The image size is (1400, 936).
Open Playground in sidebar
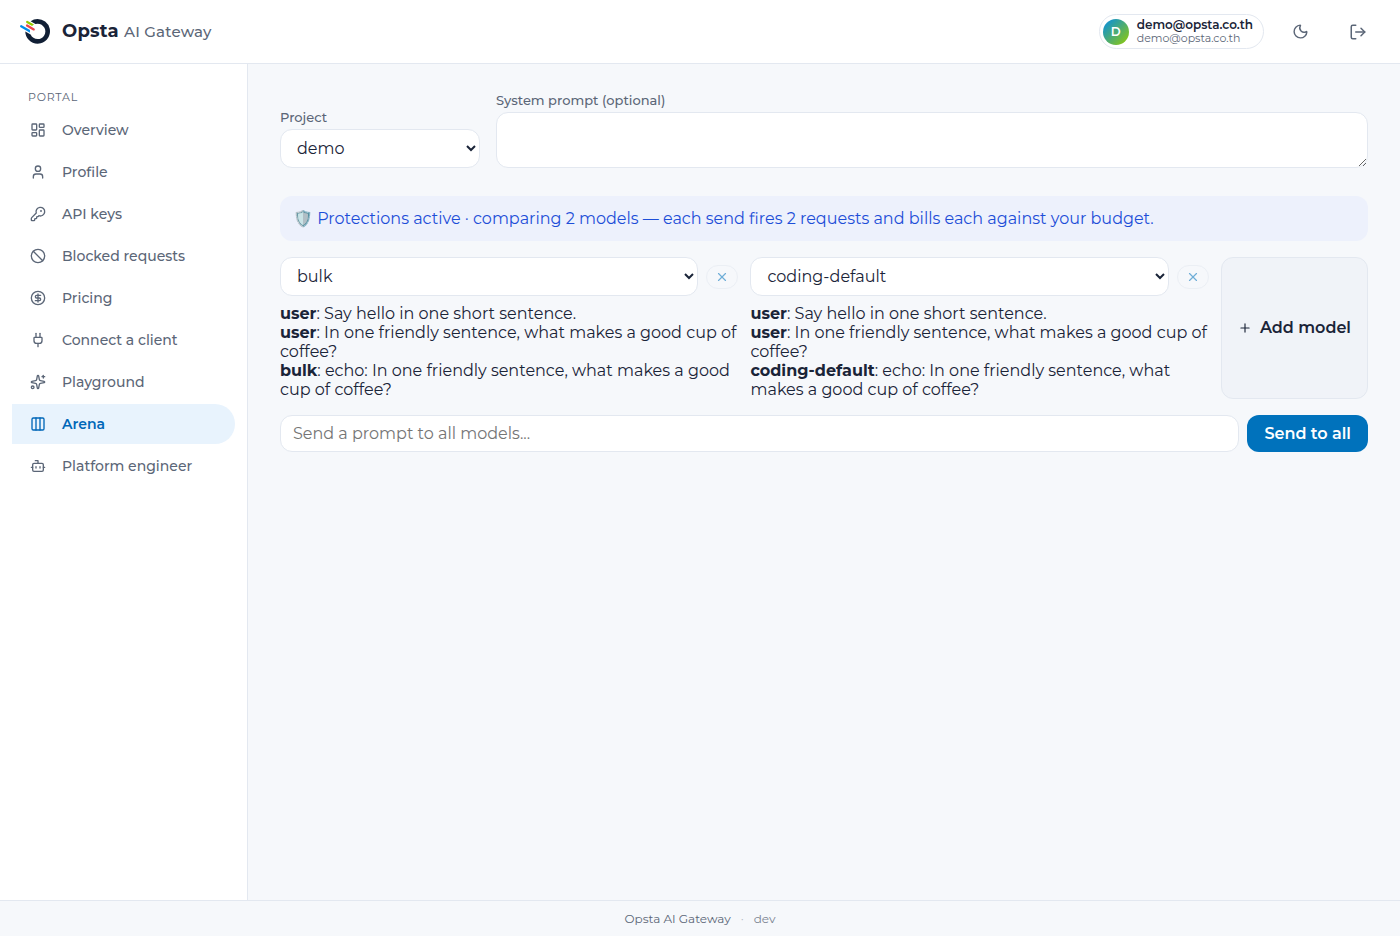pyautogui.click(x=123, y=382)
